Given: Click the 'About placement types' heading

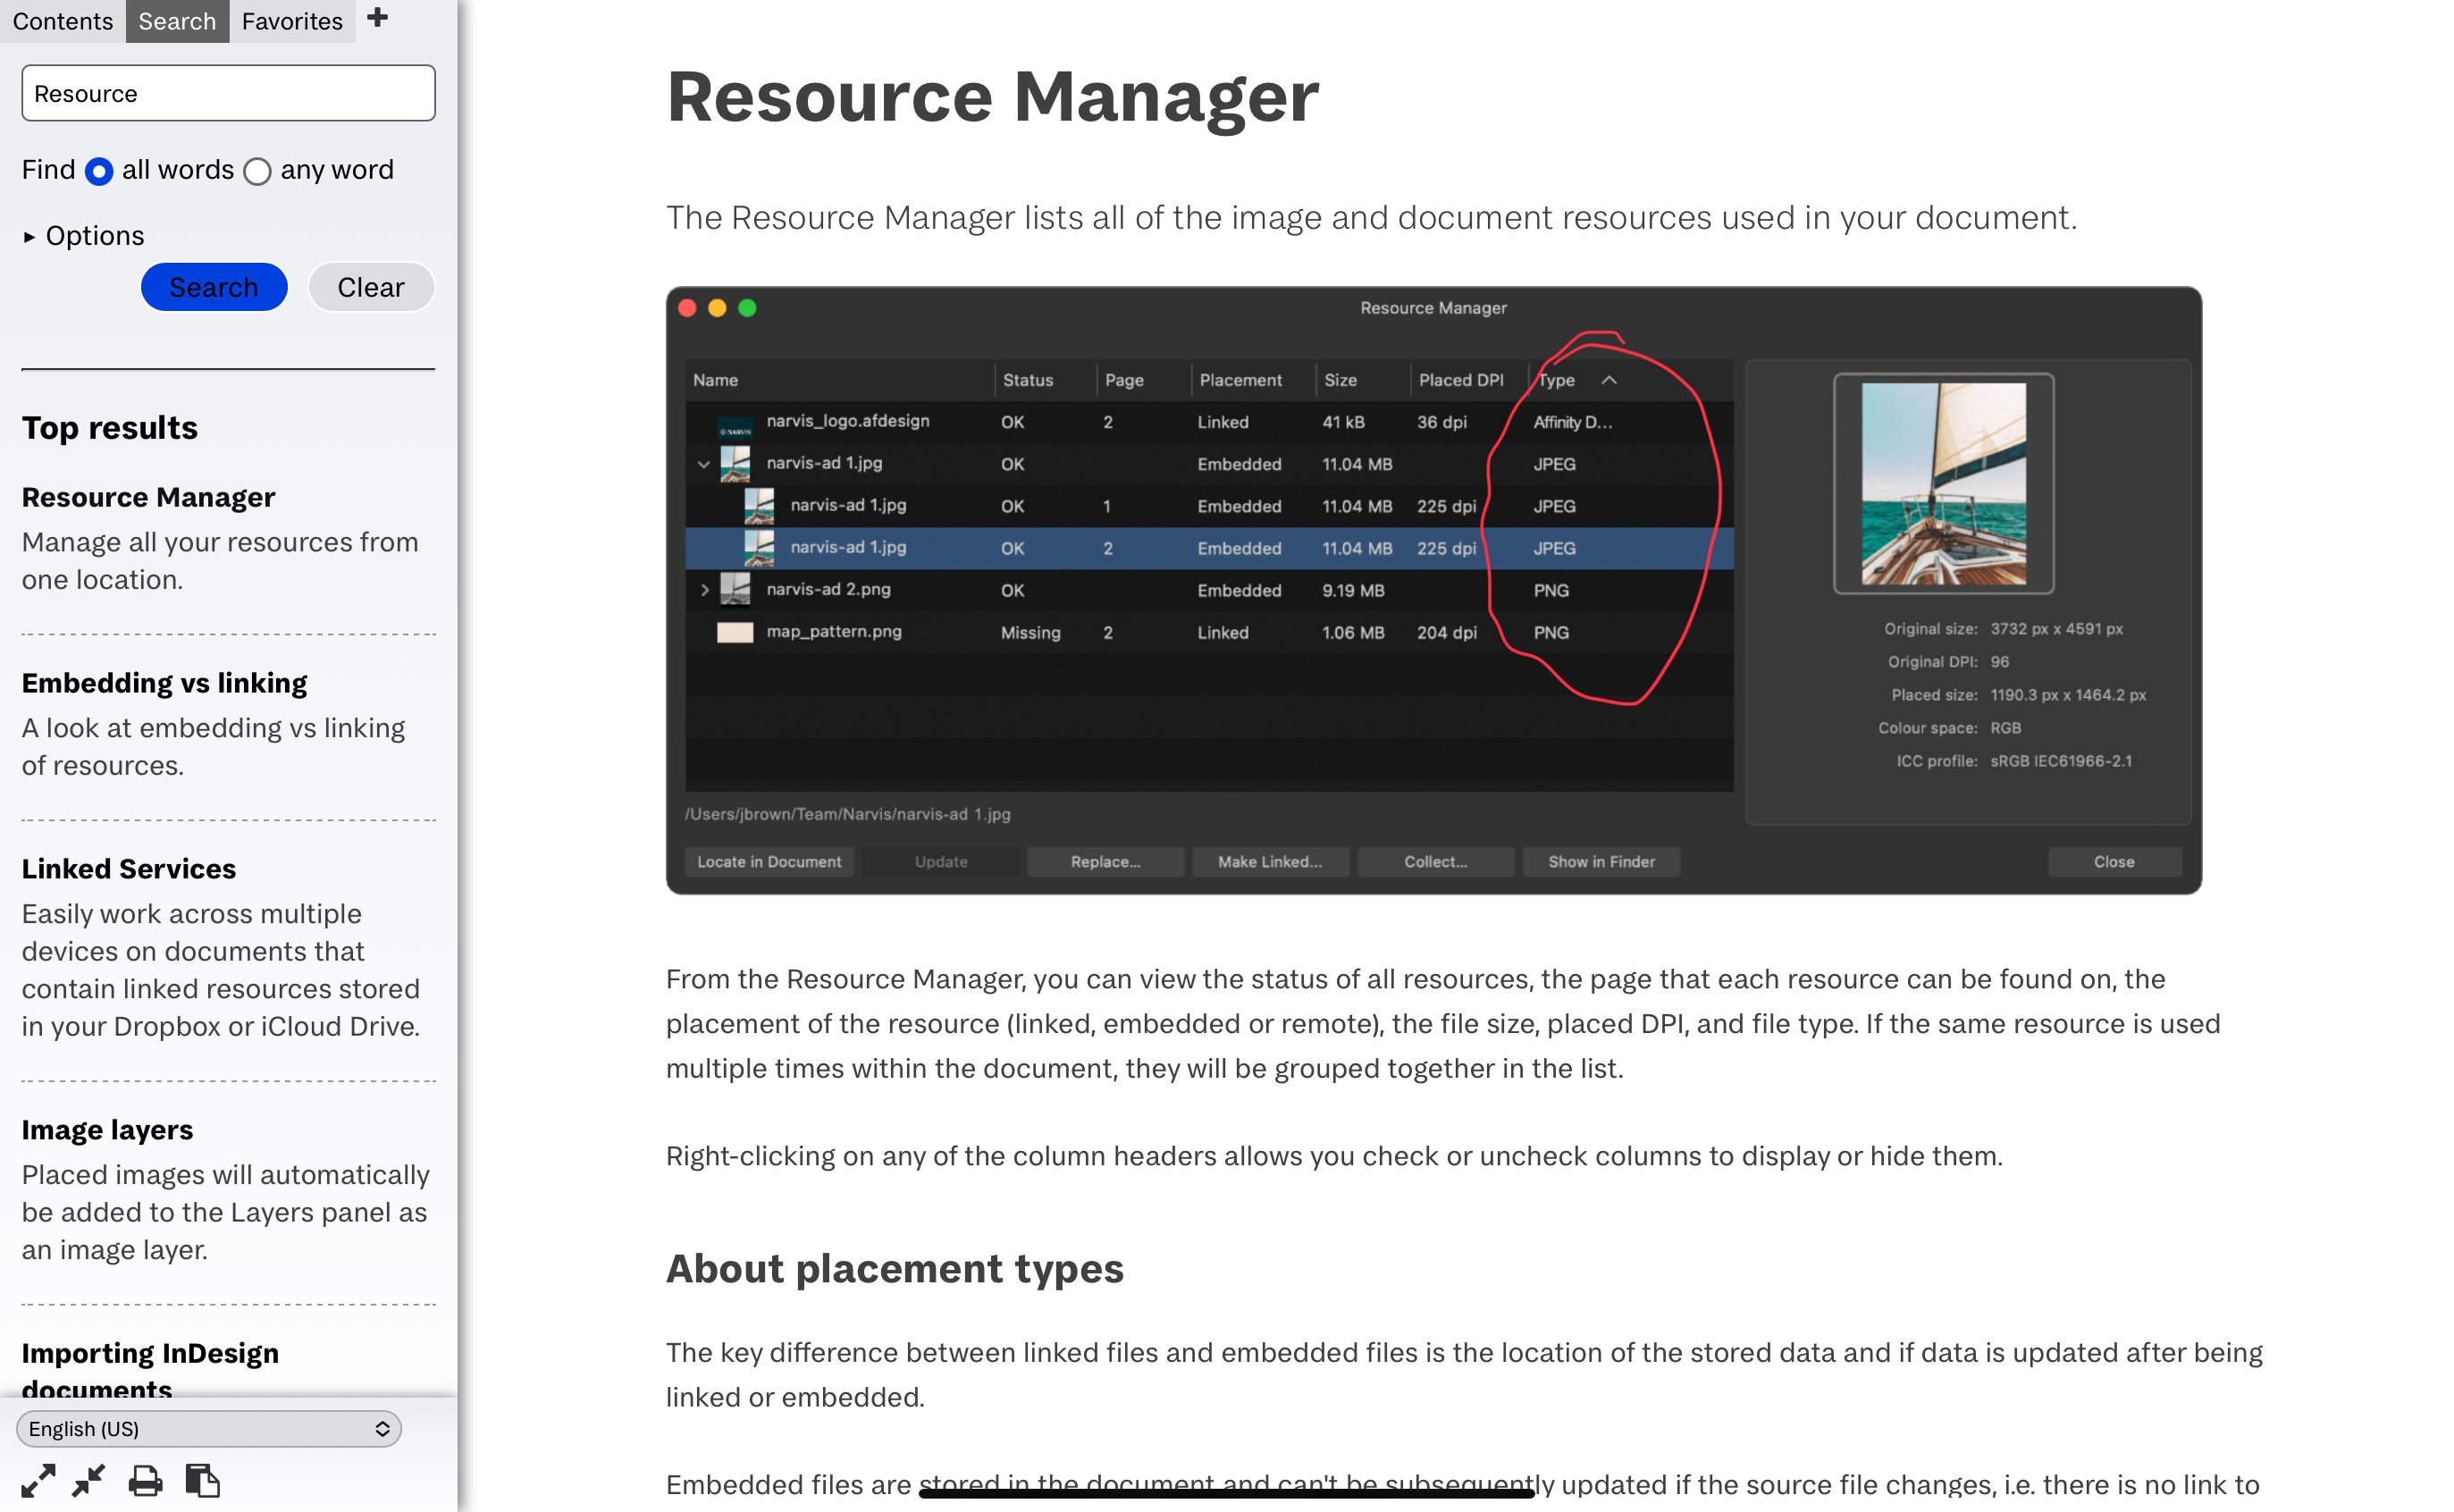Looking at the screenshot, I should [895, 1268].
